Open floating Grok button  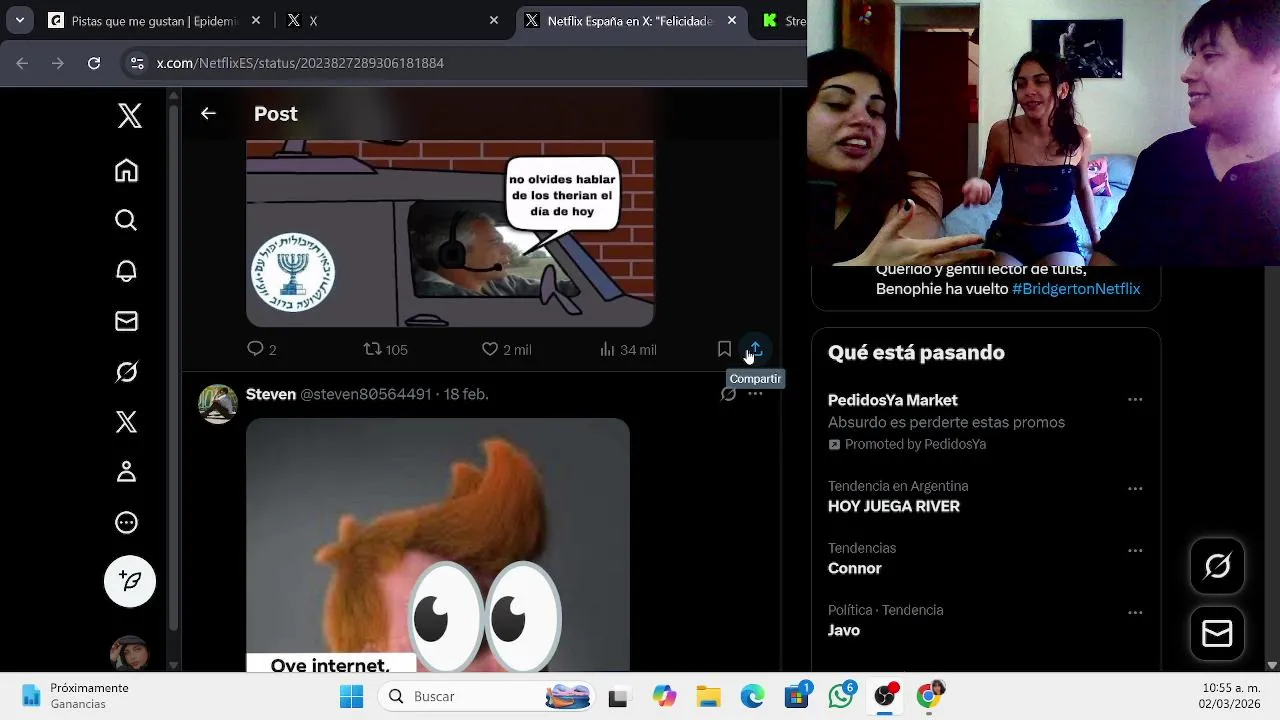(1217, 566)
